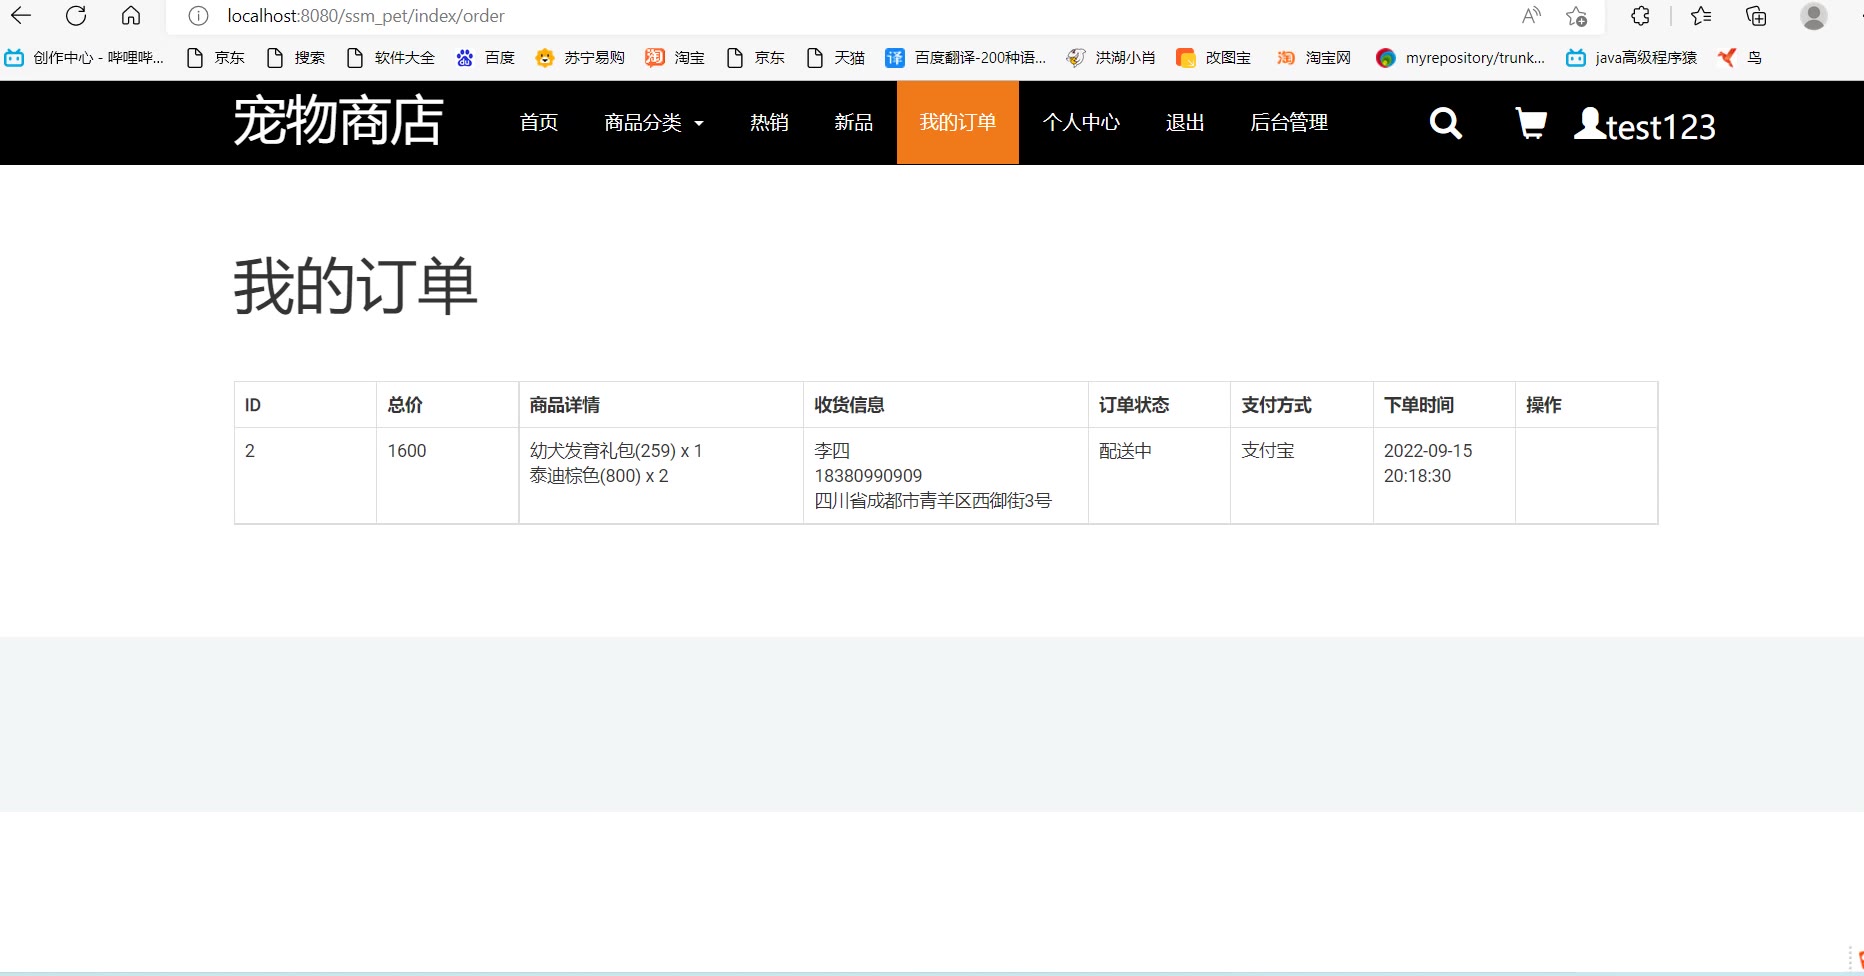
Task: Open the browser extensions puzzle icon
Action: pos(1640,16)
